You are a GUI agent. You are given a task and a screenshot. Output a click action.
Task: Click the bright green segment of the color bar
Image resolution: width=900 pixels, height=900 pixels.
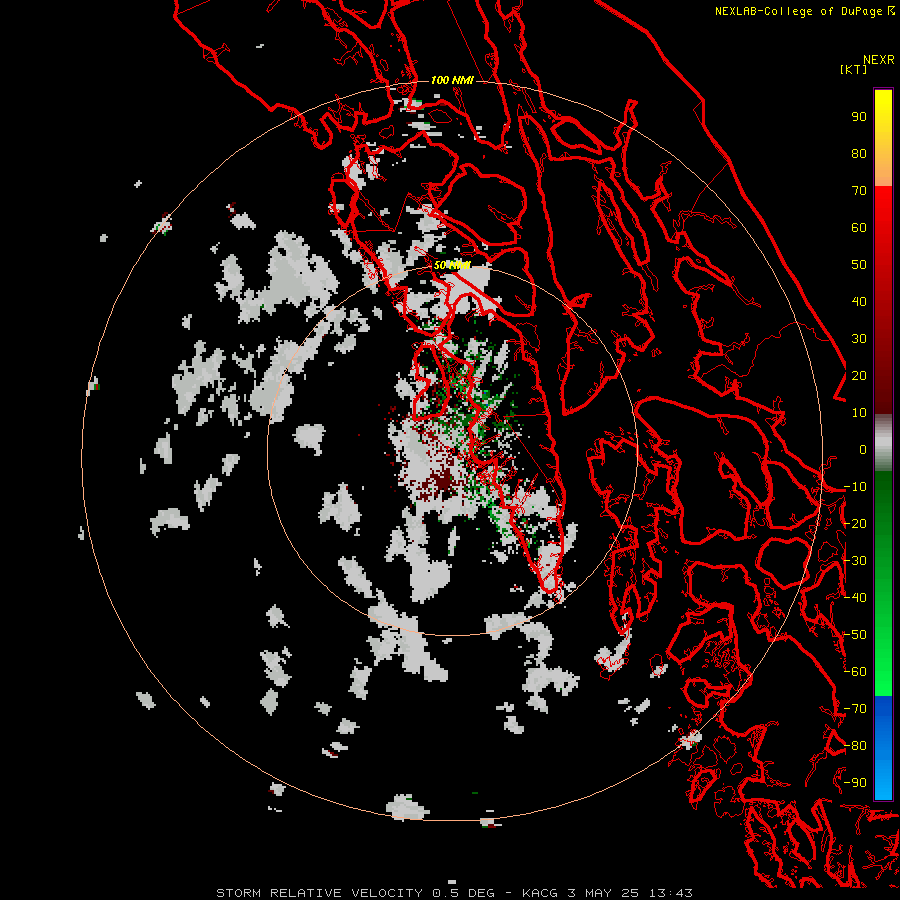pyautogui.click(x=883, y=584)
